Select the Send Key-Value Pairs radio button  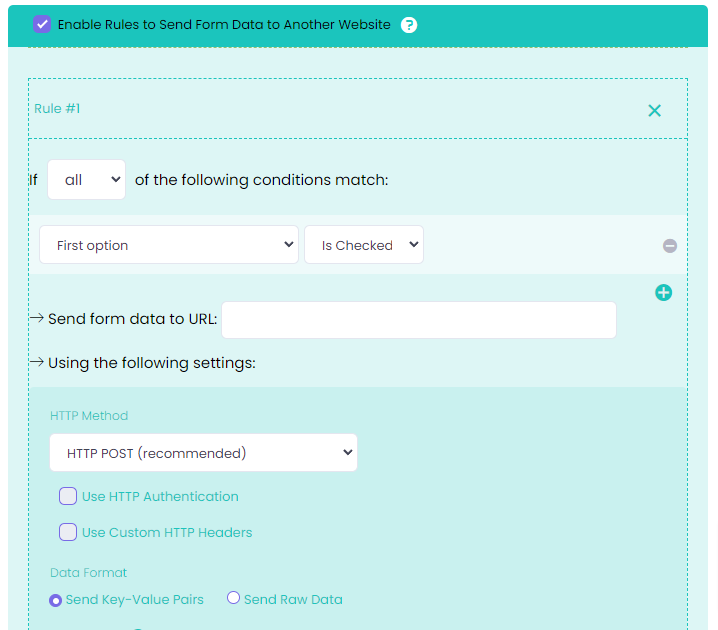pos(56,600)
